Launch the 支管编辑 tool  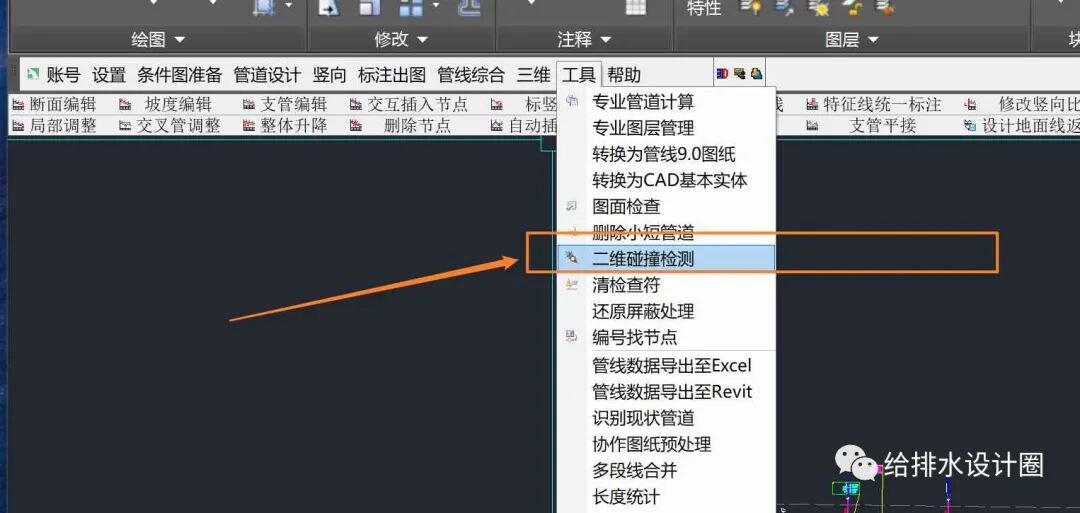point(285,105)
